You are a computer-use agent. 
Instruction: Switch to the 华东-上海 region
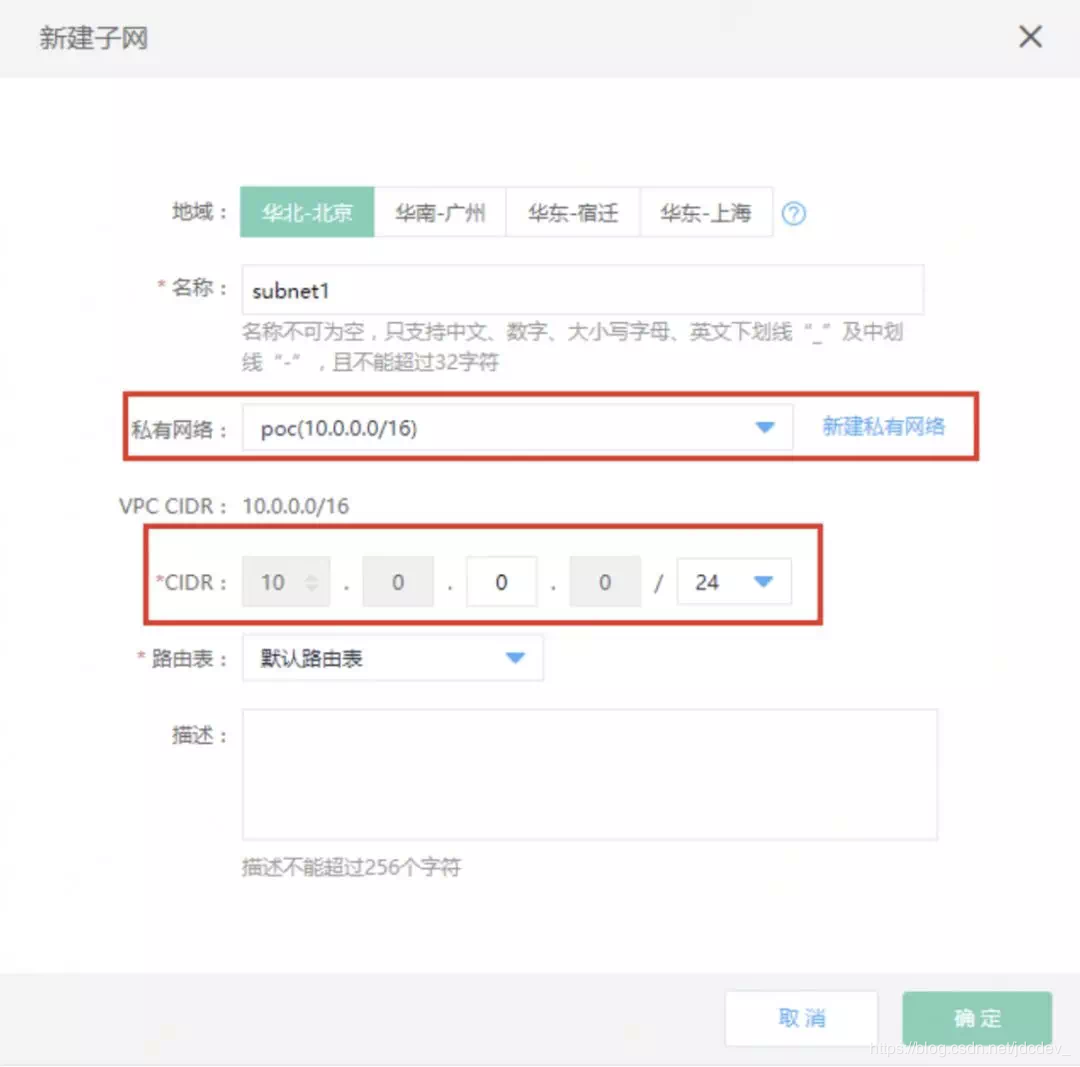(707, 212)
